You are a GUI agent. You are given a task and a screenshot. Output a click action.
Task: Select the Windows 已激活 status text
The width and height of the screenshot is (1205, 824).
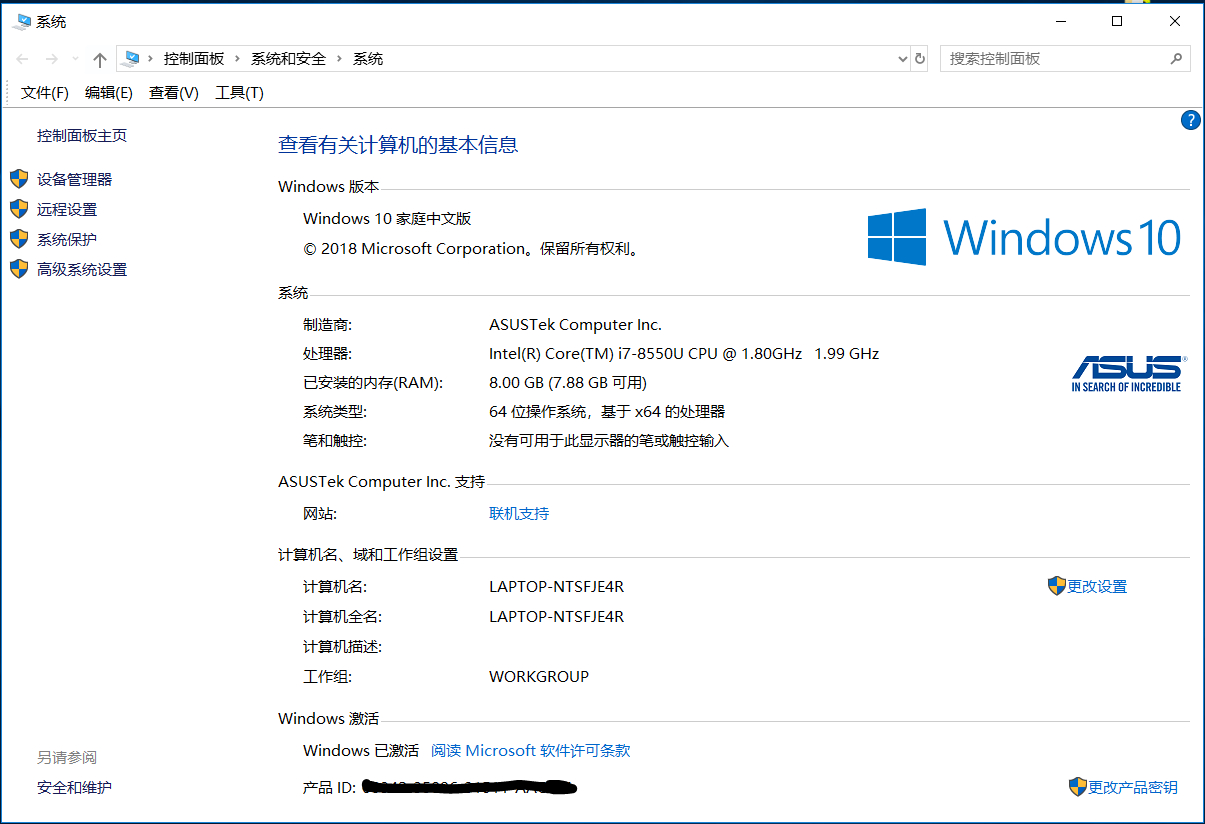[361, 751]
